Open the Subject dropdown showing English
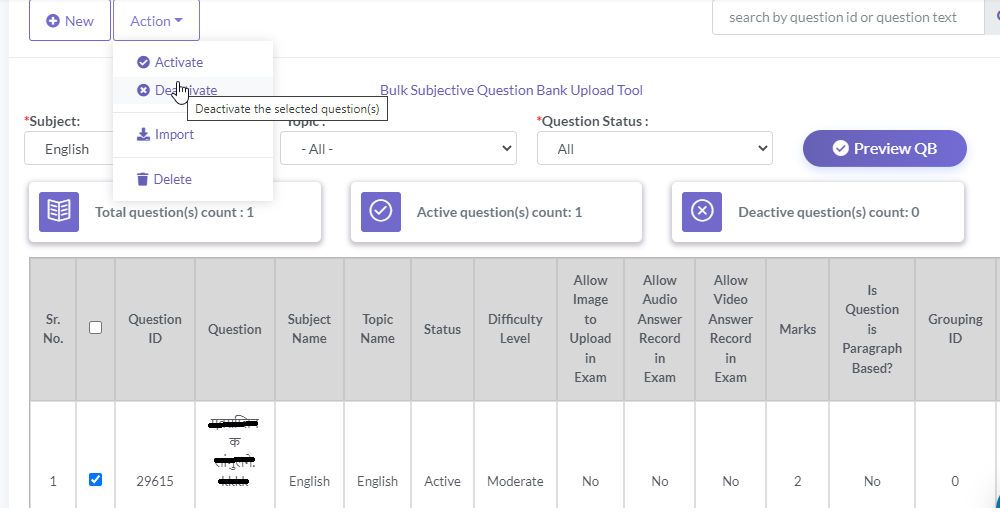Screen dimensions: 1000x515 pyautogui.click(x=69, y=149)
